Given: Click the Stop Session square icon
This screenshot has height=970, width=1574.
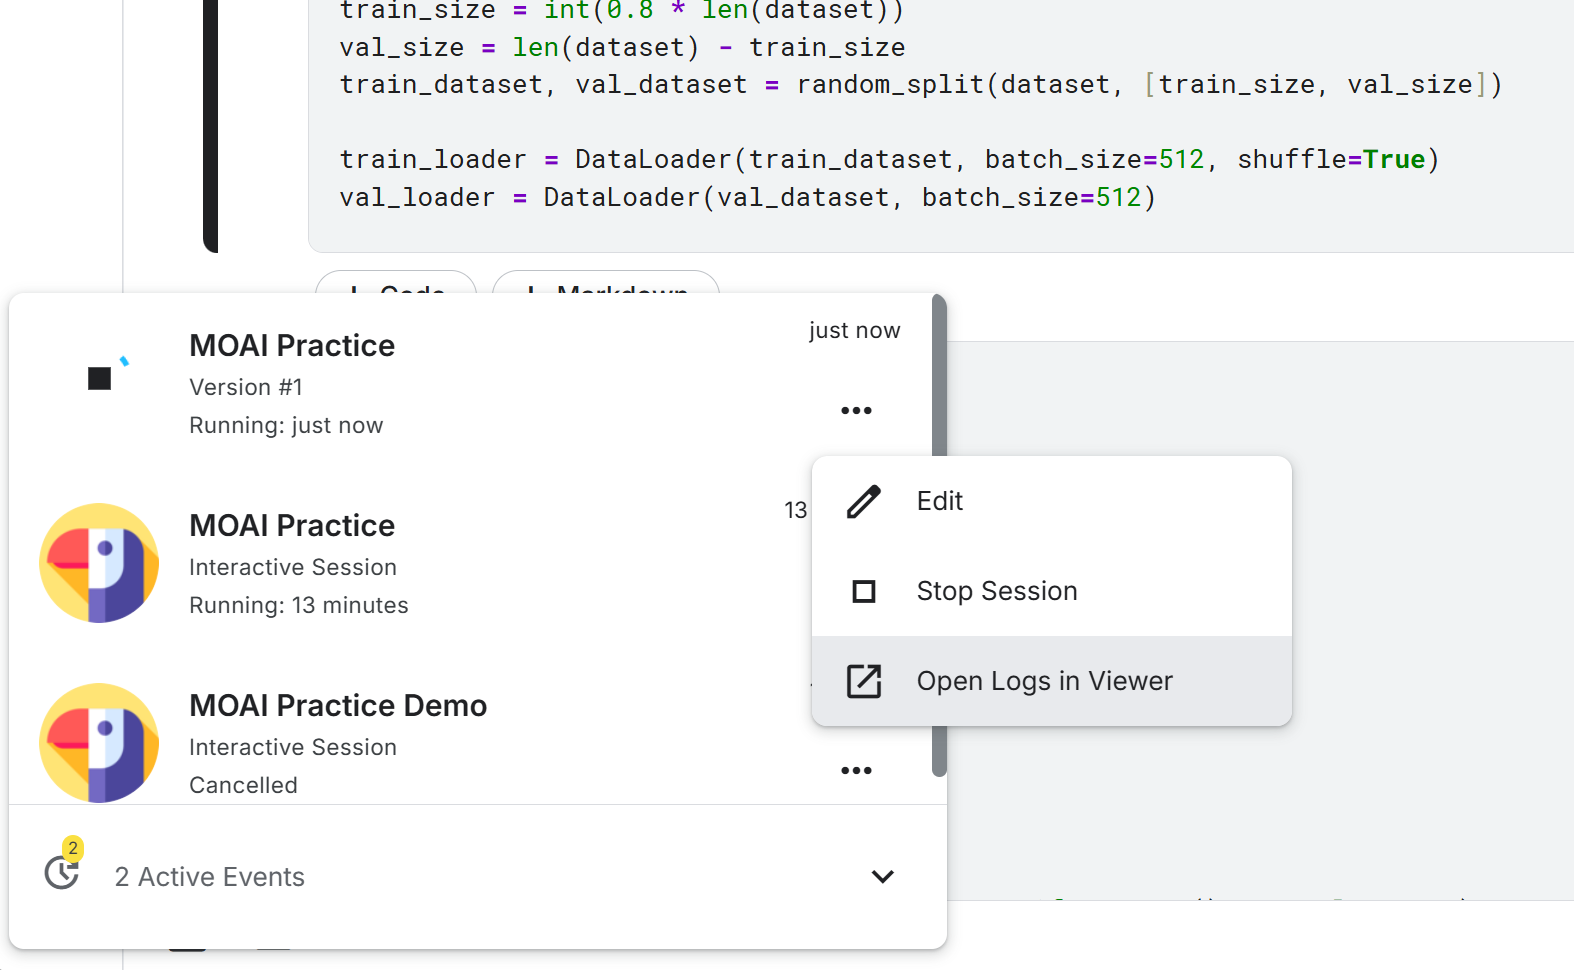Looking at the screenshot, I should pos(864,591).
